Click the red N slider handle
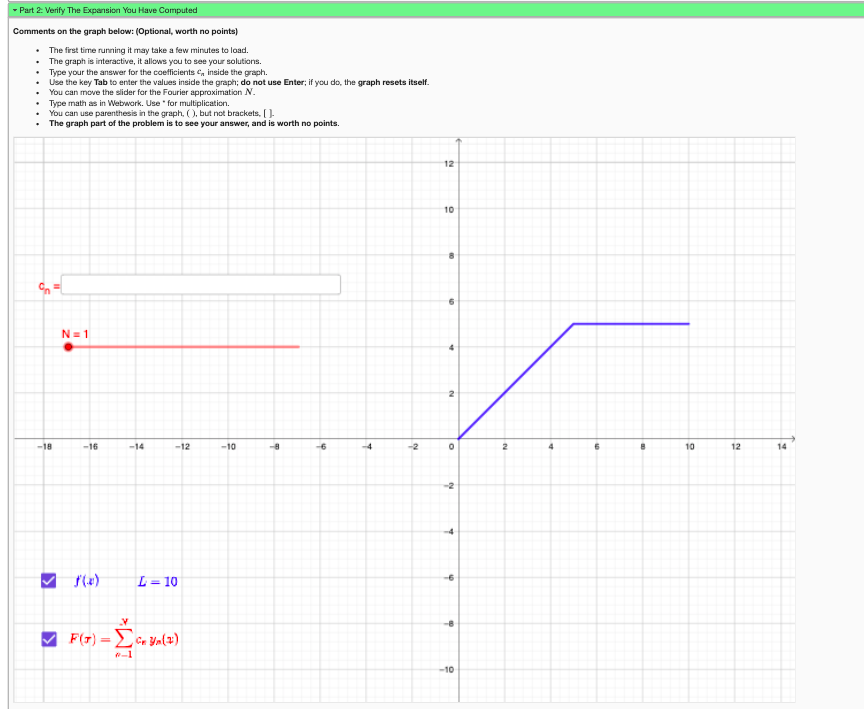Screen dimensions: 864x709 click(68, 347)
